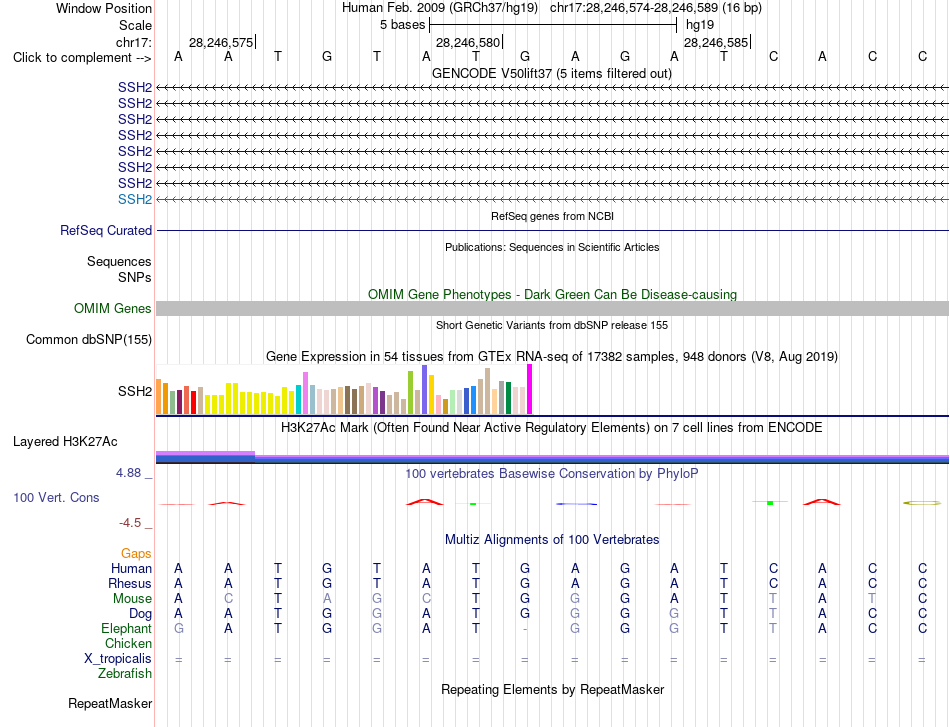Screen dimensions: 950x727
Task: Click the Scale row label
Action: 135,25
